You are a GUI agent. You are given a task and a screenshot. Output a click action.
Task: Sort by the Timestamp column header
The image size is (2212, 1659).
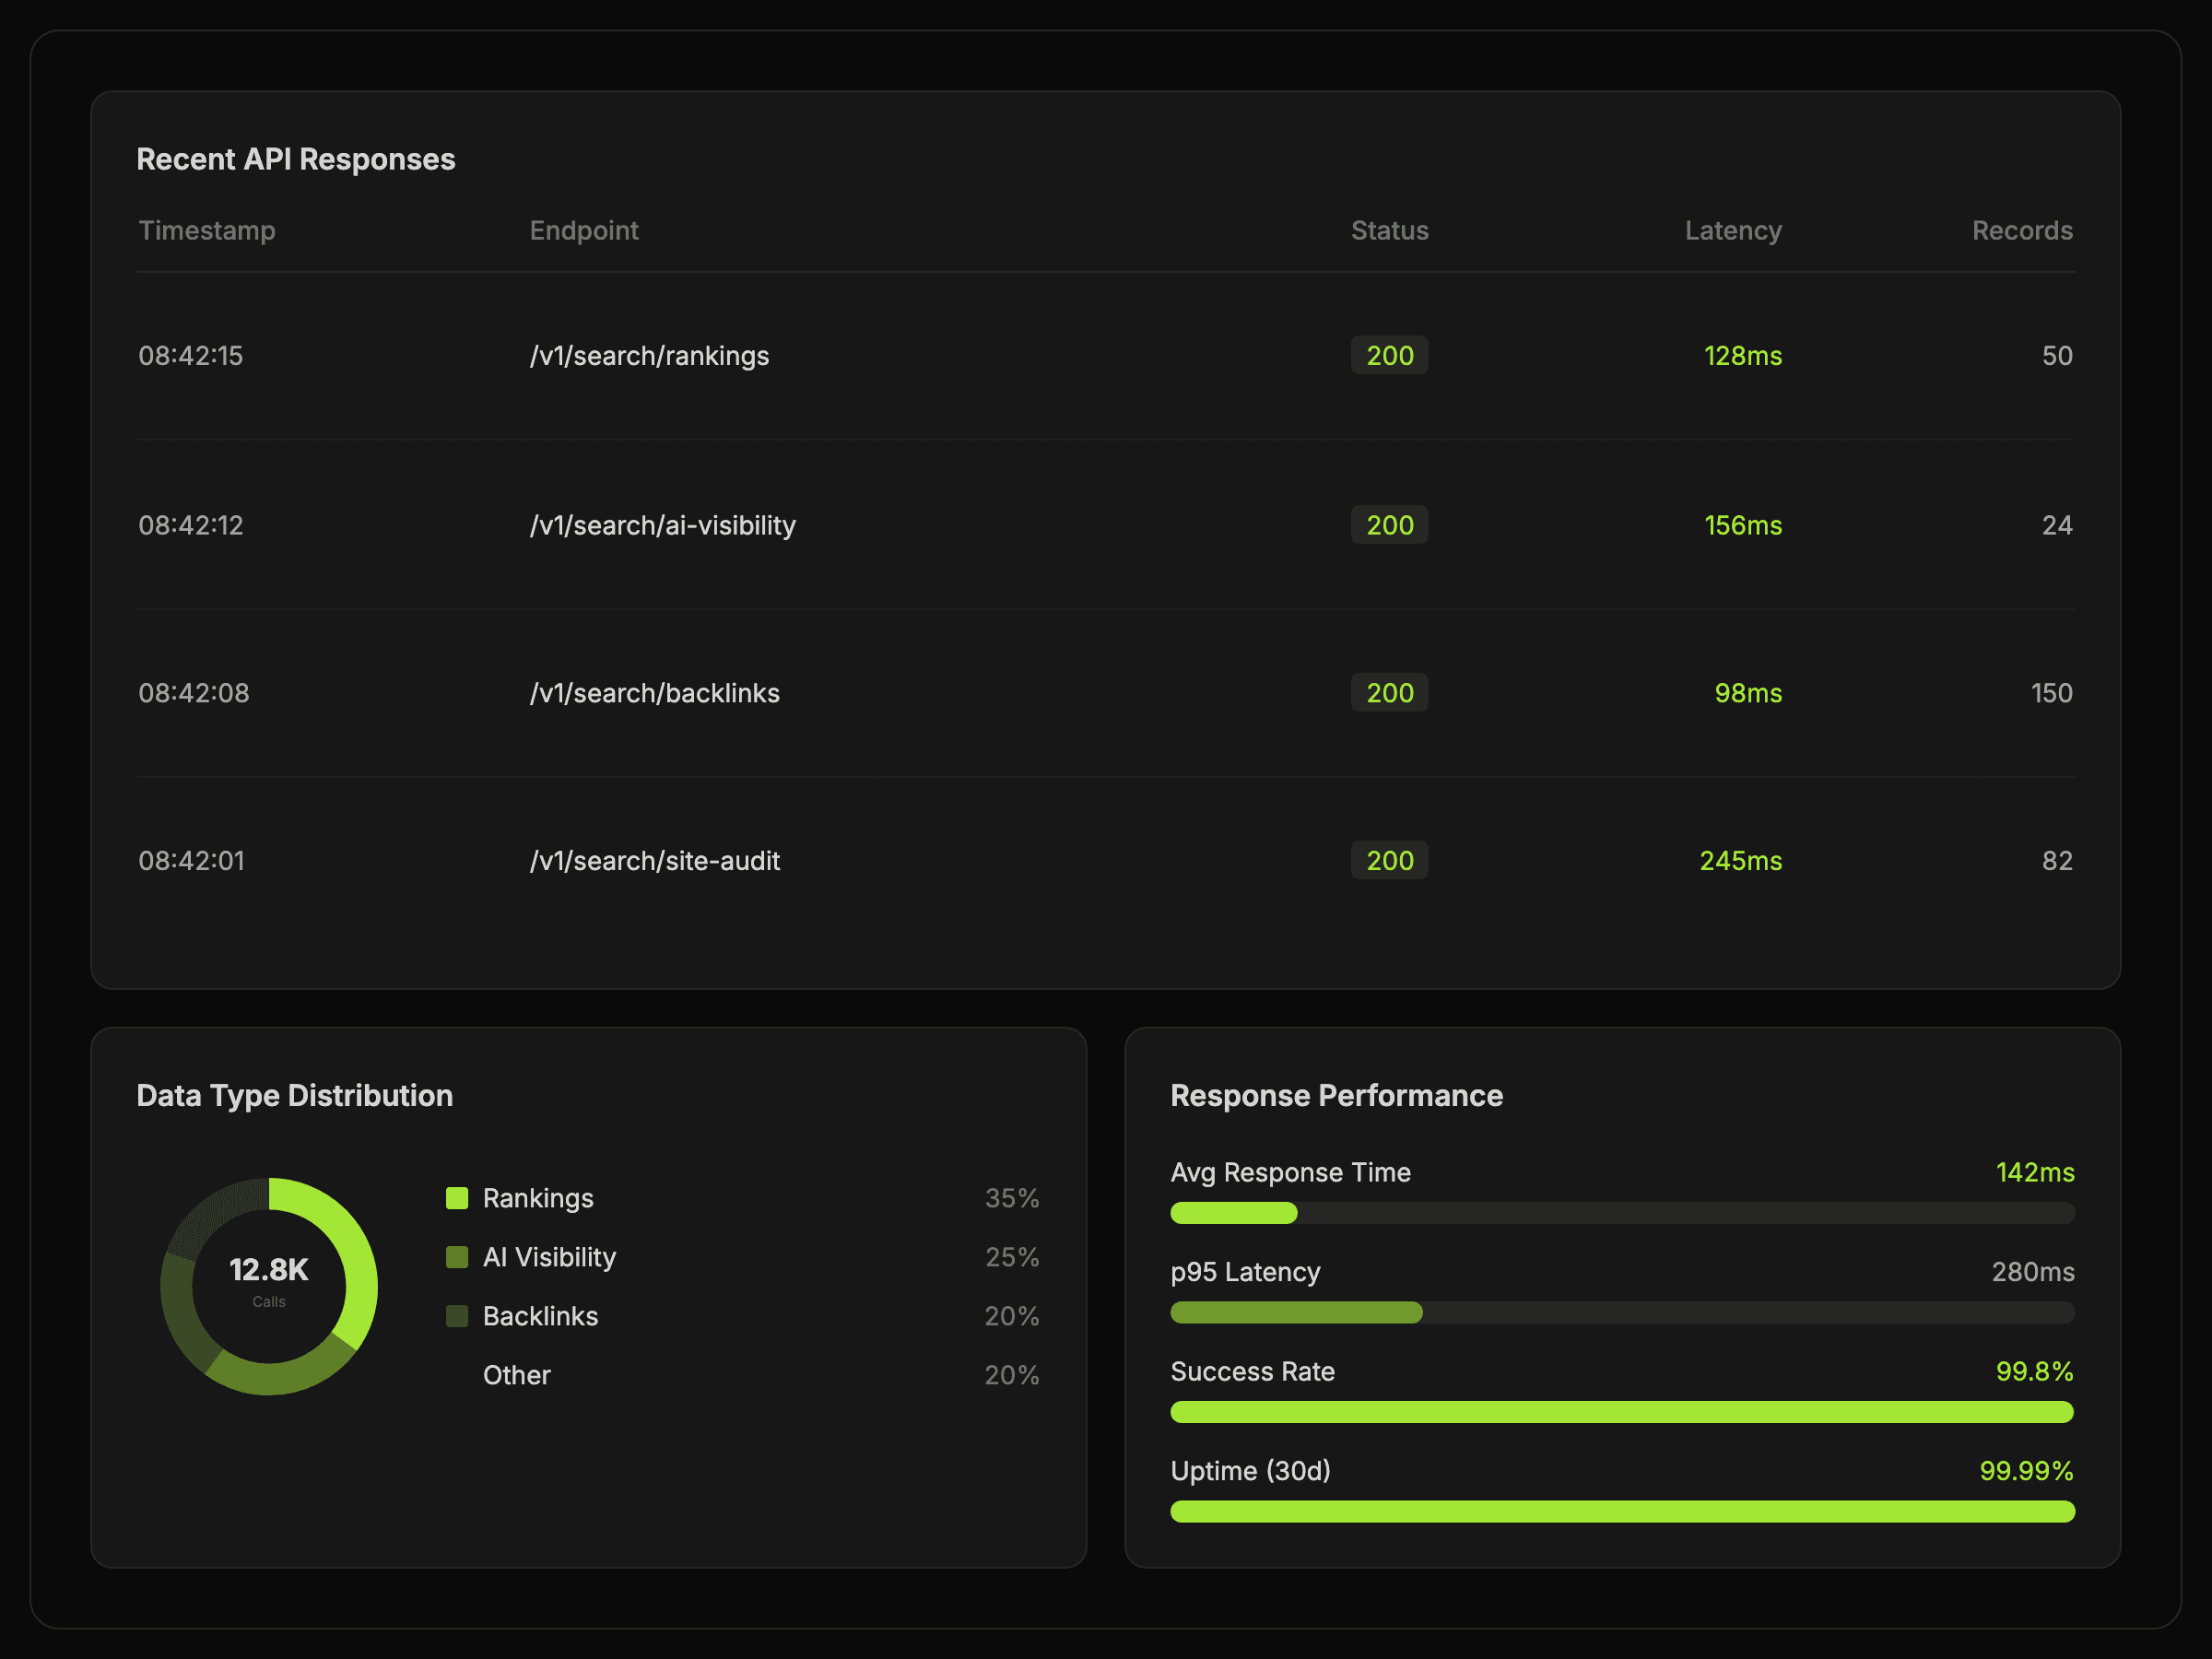click(x=207, y=231)
